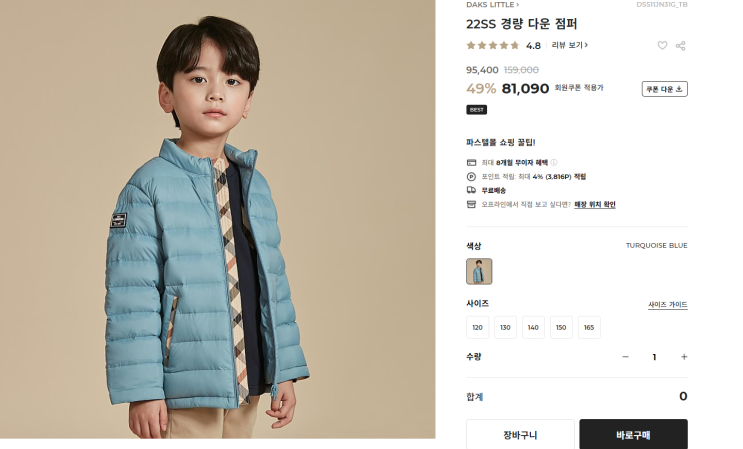Pick size 150

click(561, 327)
